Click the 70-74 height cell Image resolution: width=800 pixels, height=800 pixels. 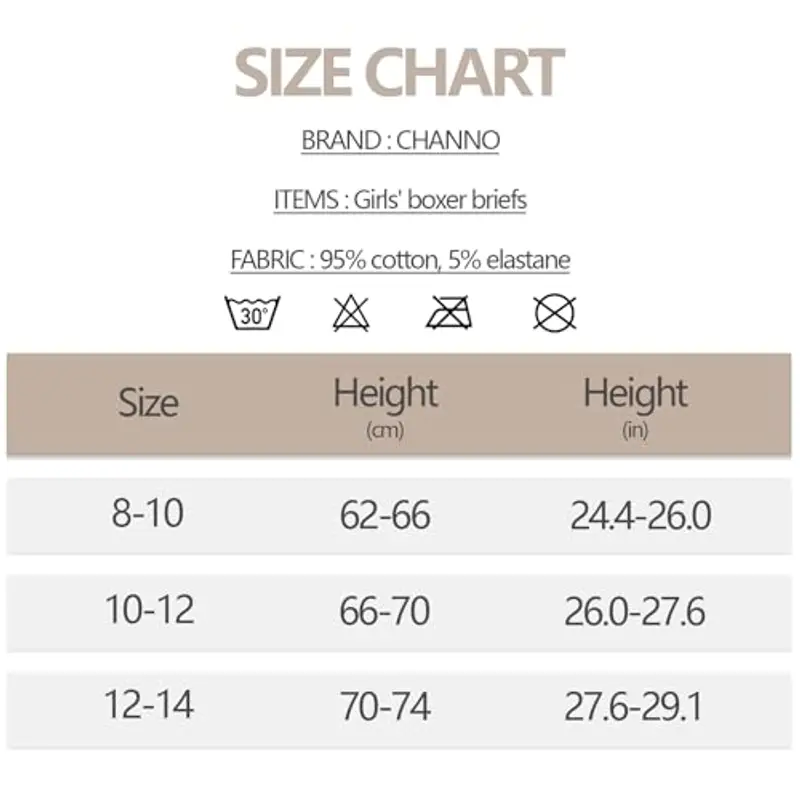[385, 708]
